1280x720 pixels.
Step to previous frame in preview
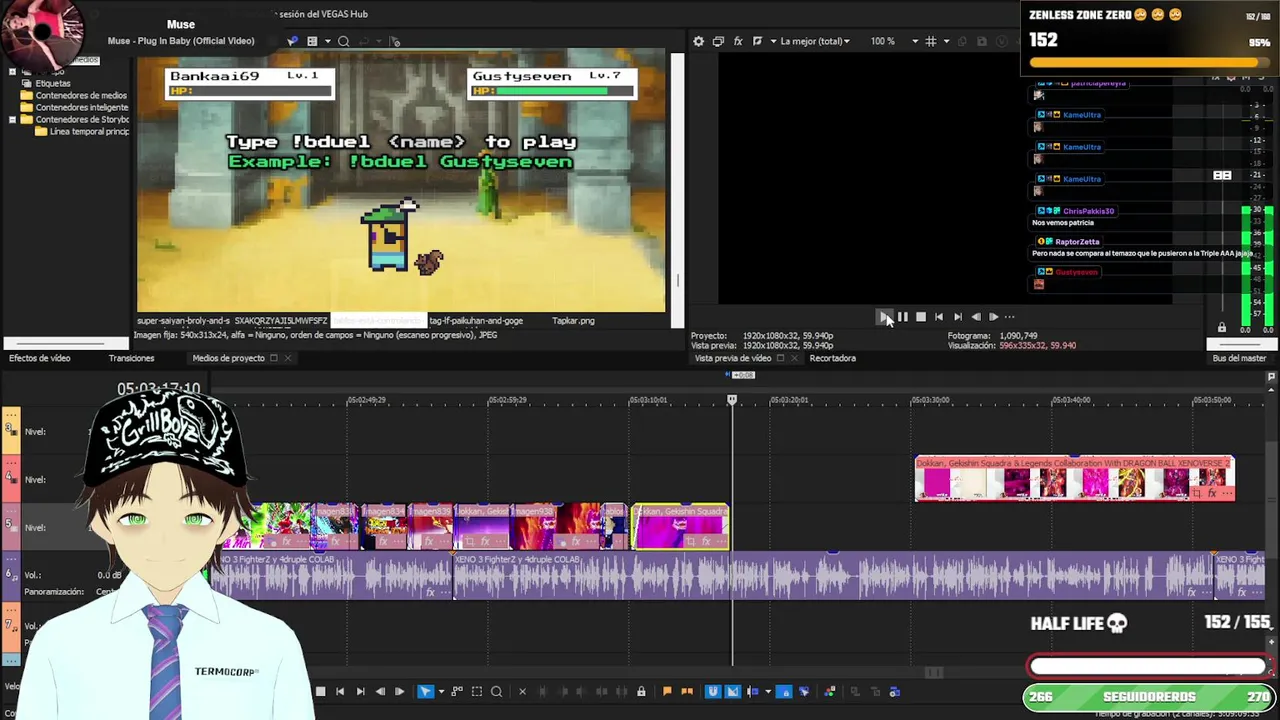tap(975, 317)
